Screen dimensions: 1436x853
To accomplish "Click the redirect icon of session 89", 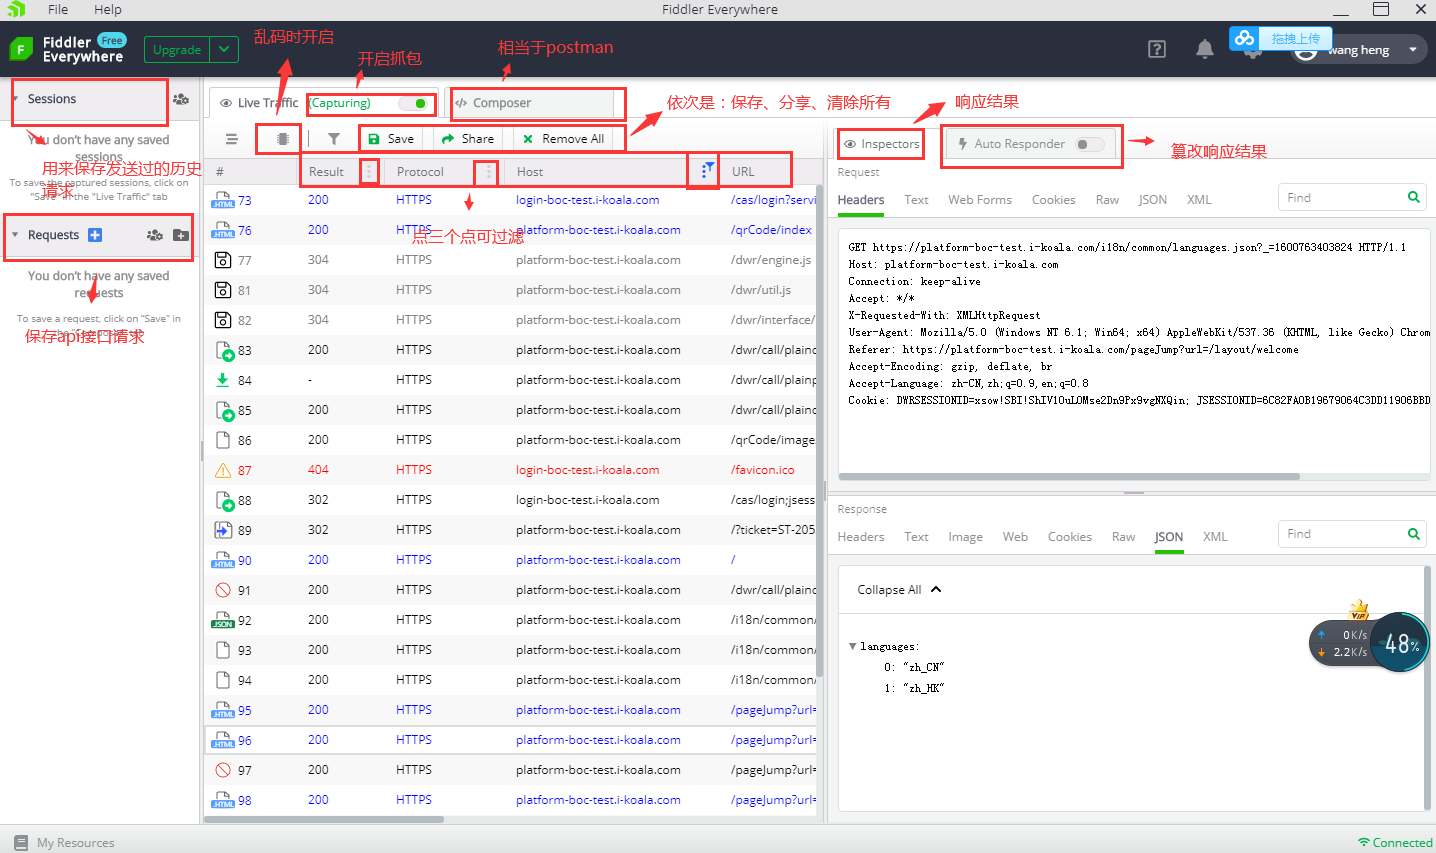I will (223, 530).
